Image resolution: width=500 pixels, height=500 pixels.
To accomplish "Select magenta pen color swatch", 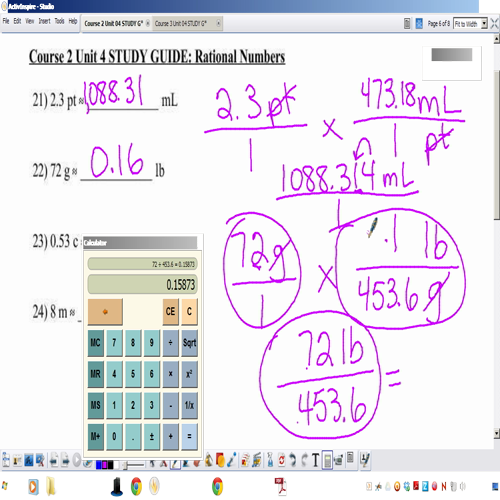I will 104,465.
